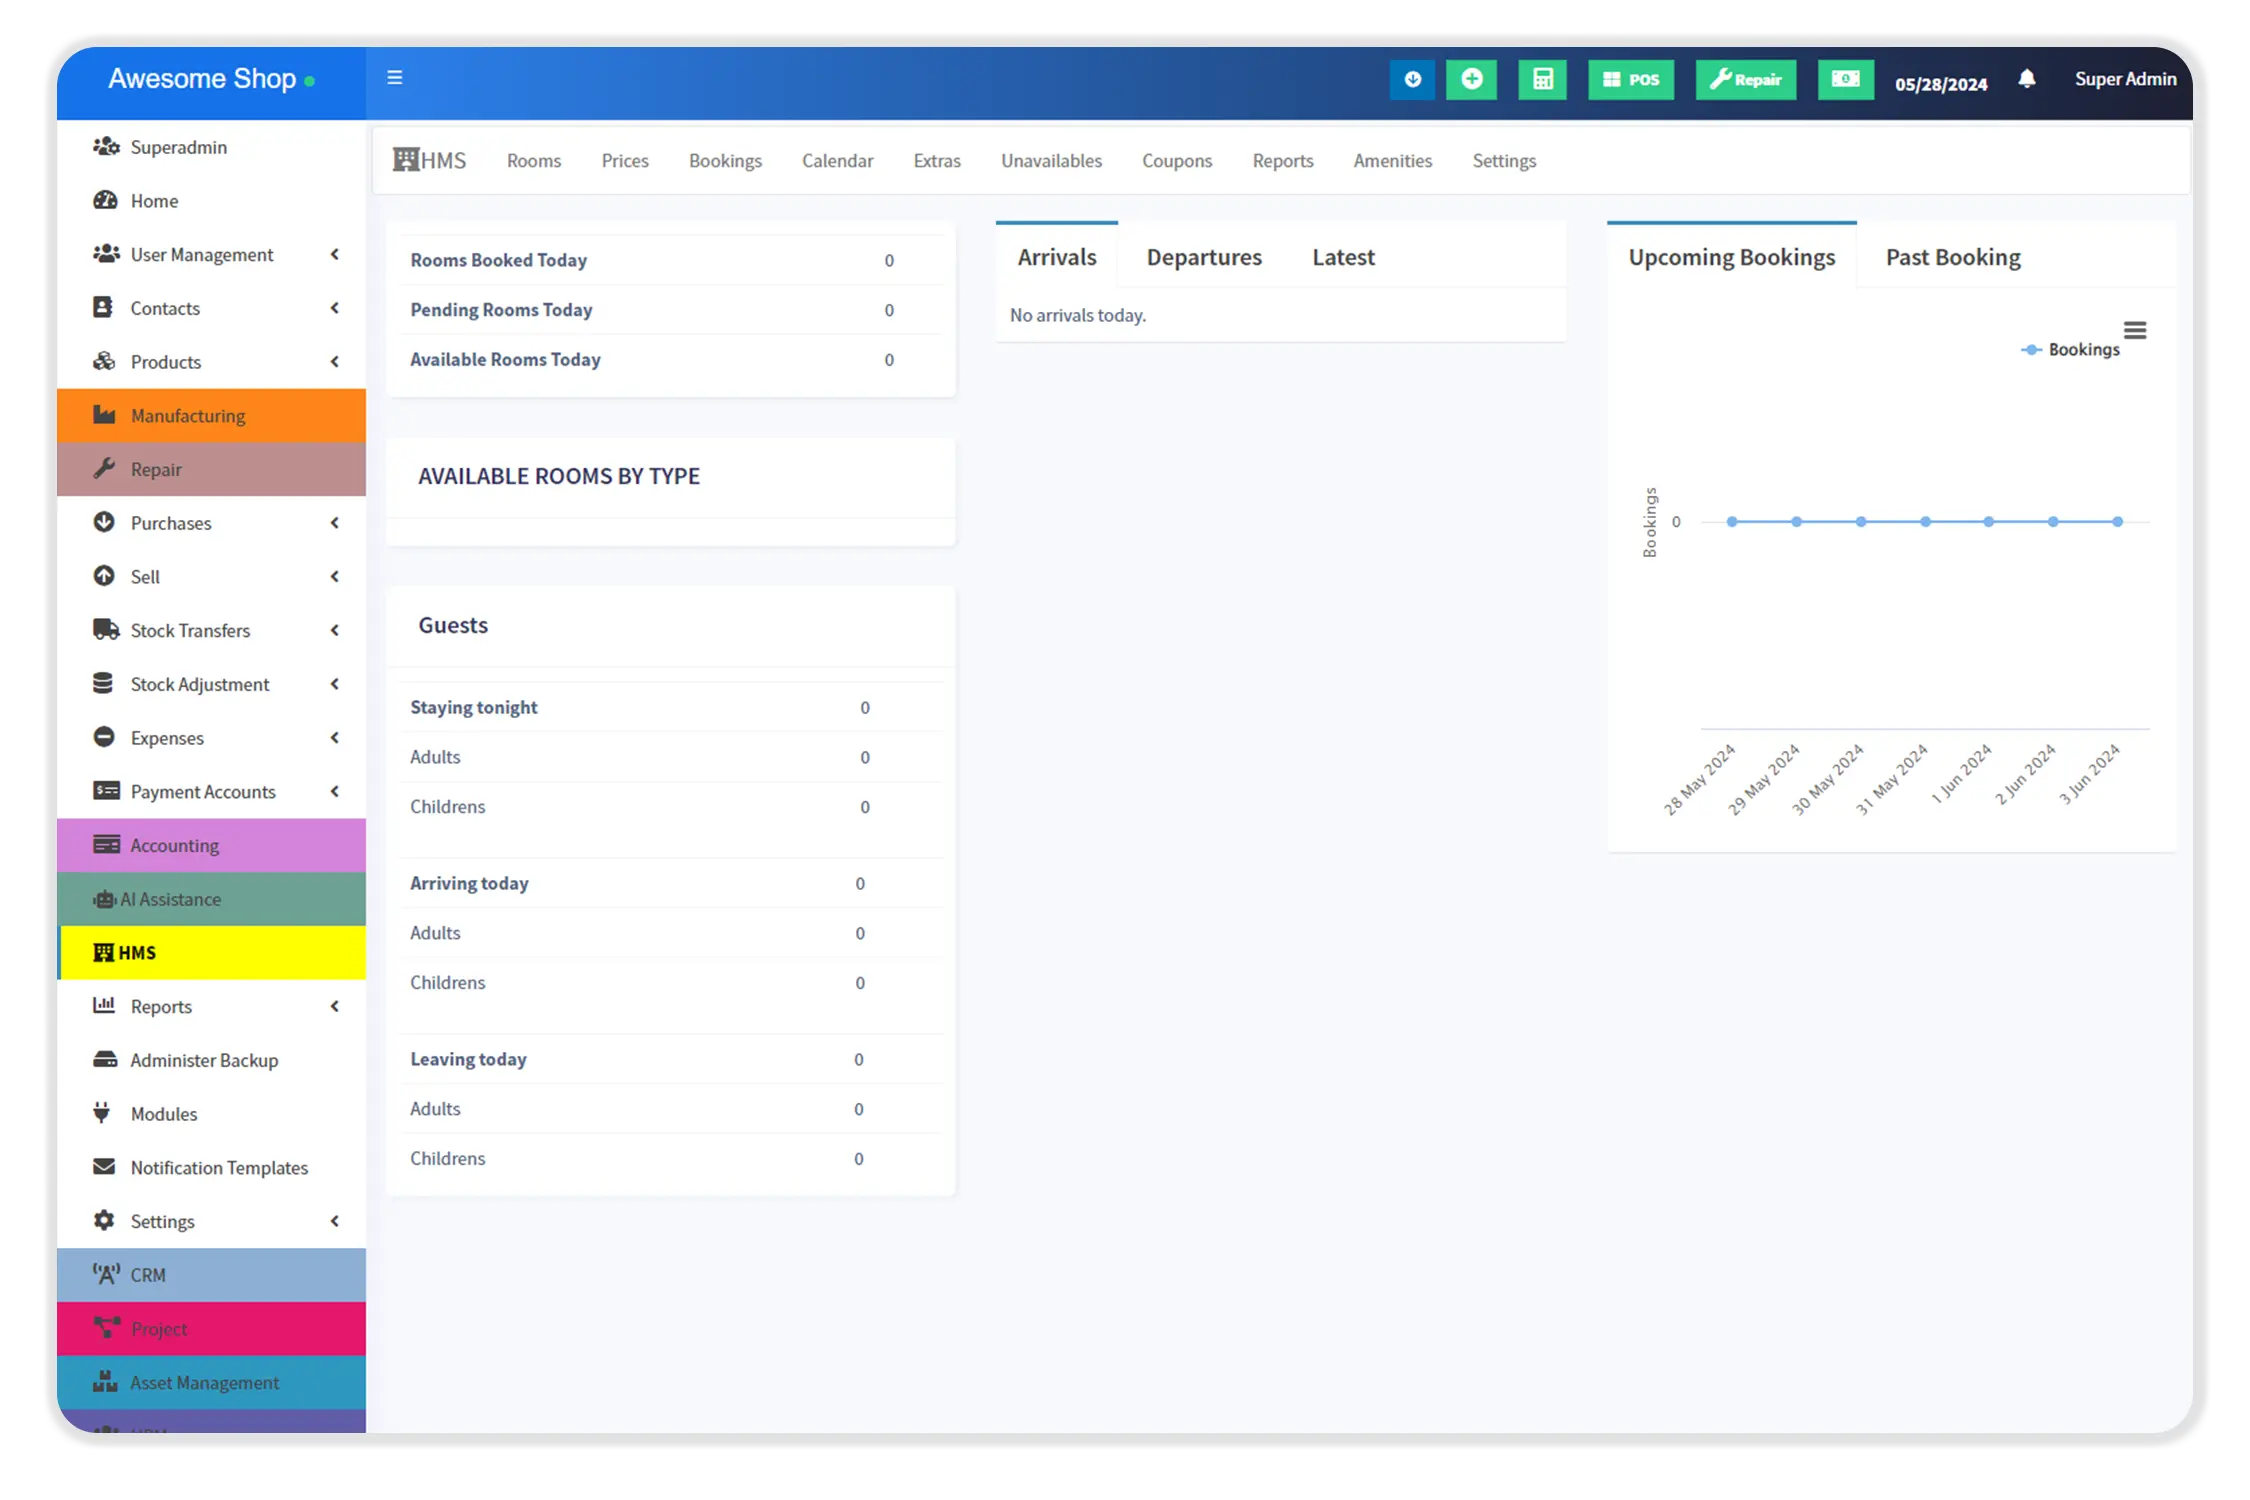Expand sidebar Settings chevron
2250x1500 pixels.
335,1221
